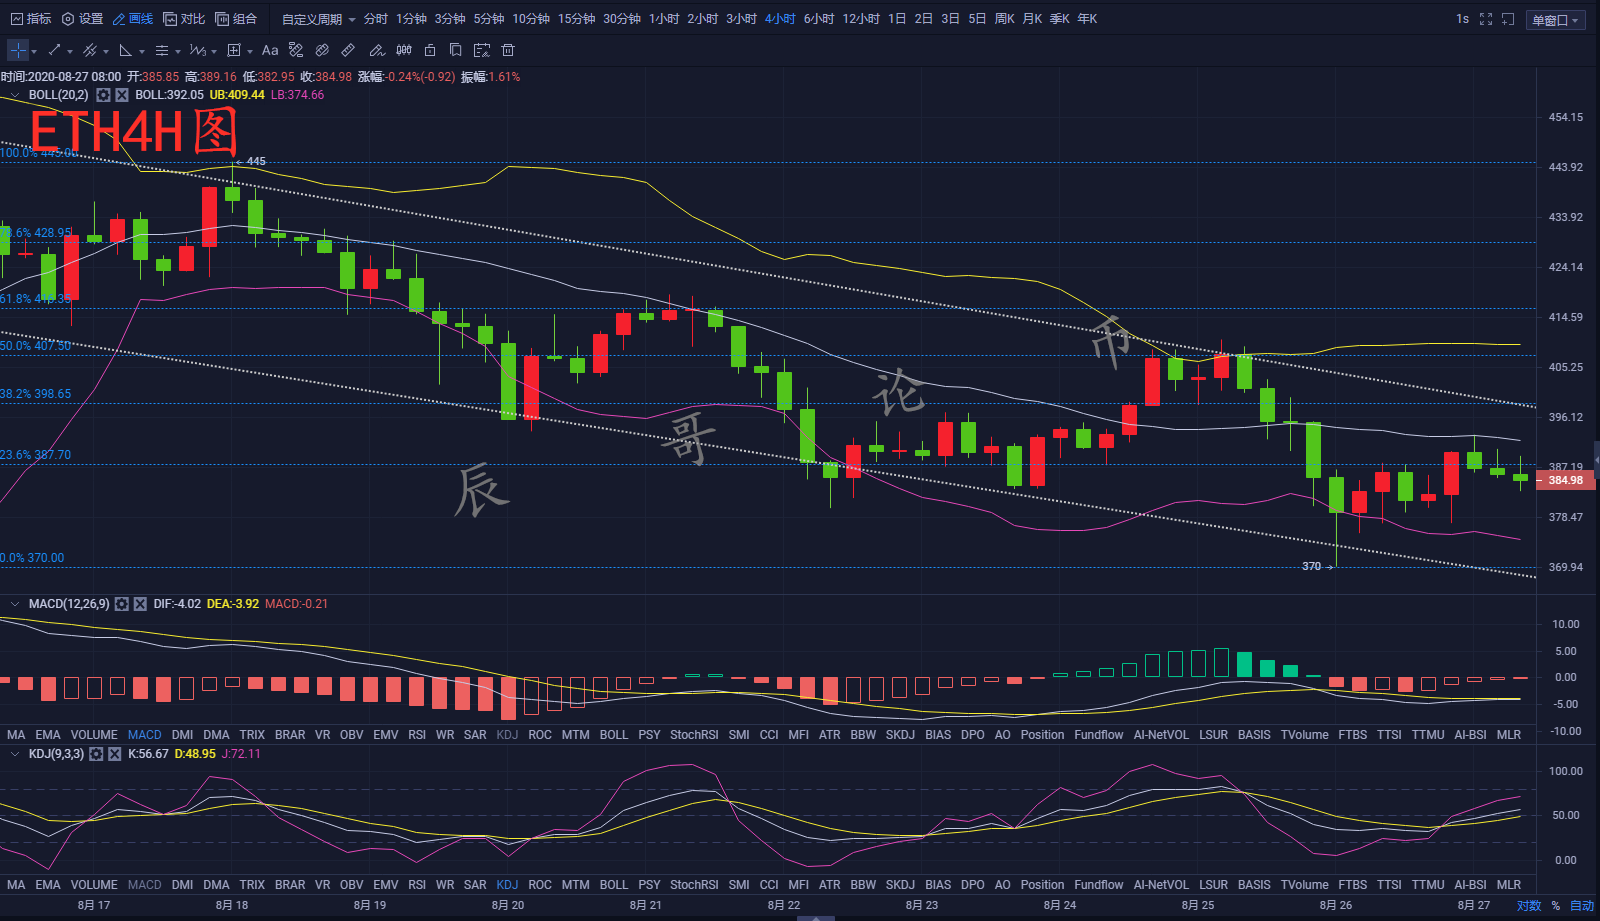This screenshot has width=1600, height=921.
Task: Click the 1s refresh interval label
Action: 1462,19
